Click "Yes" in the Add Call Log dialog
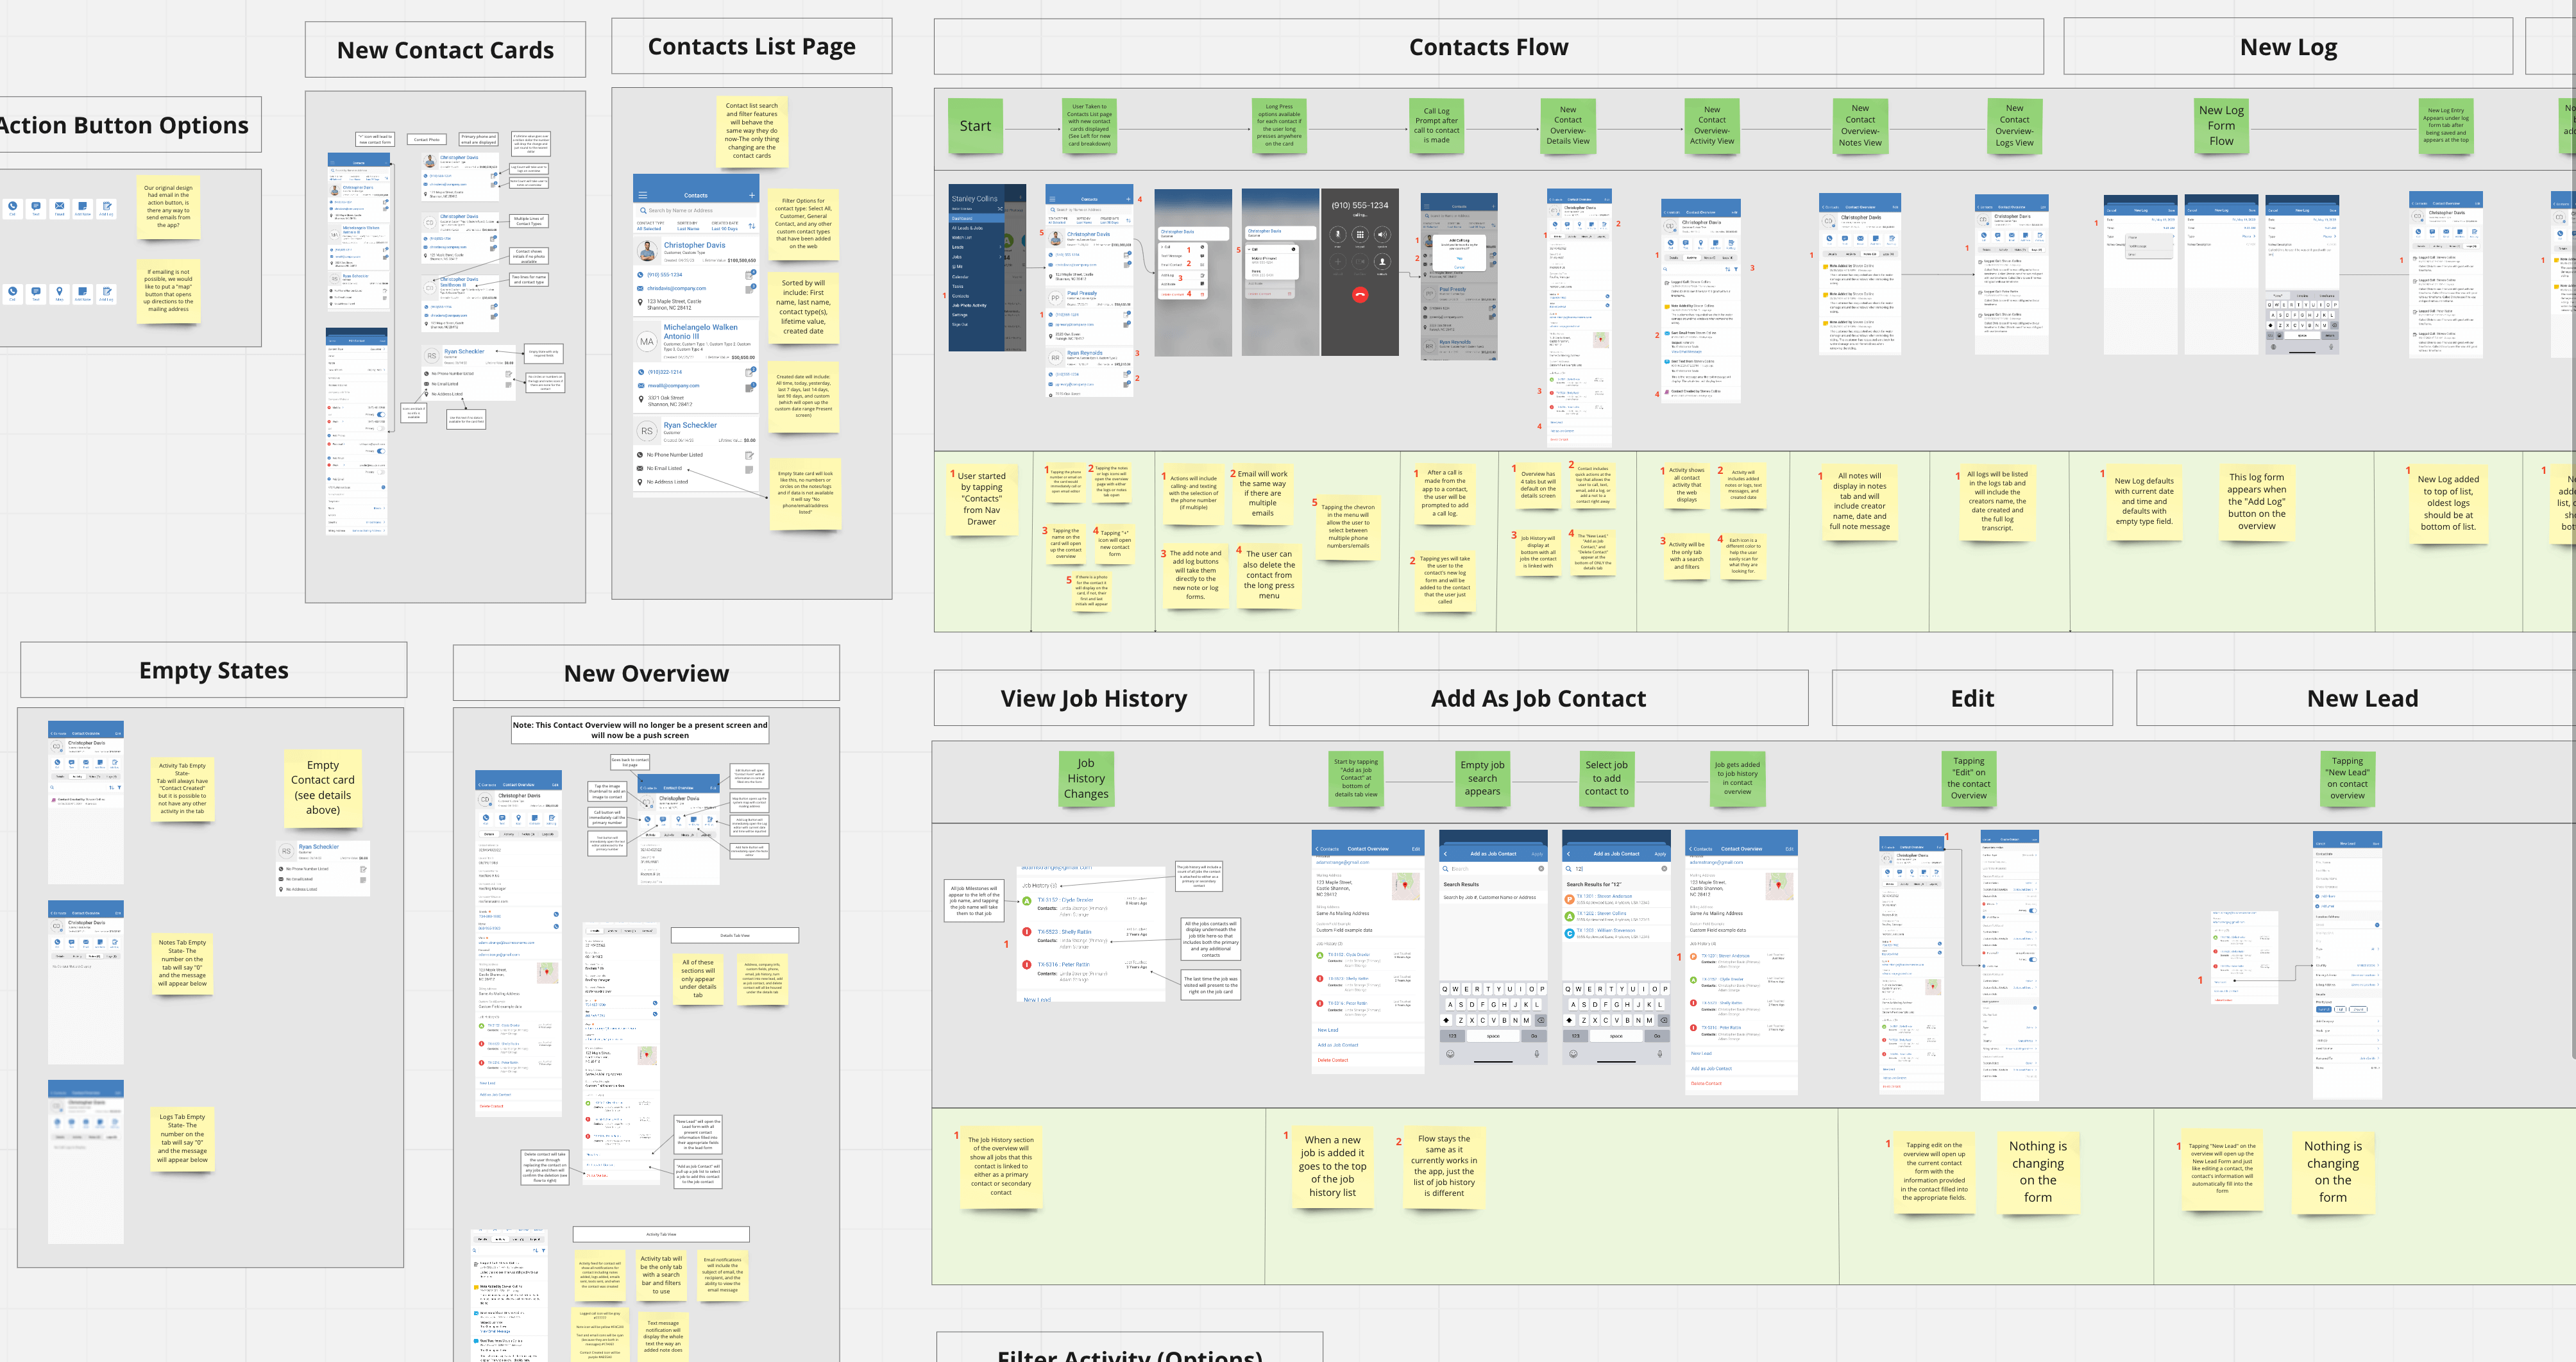The height and width of the screenshot is (1362, 2576). (x=1460, y=258)
